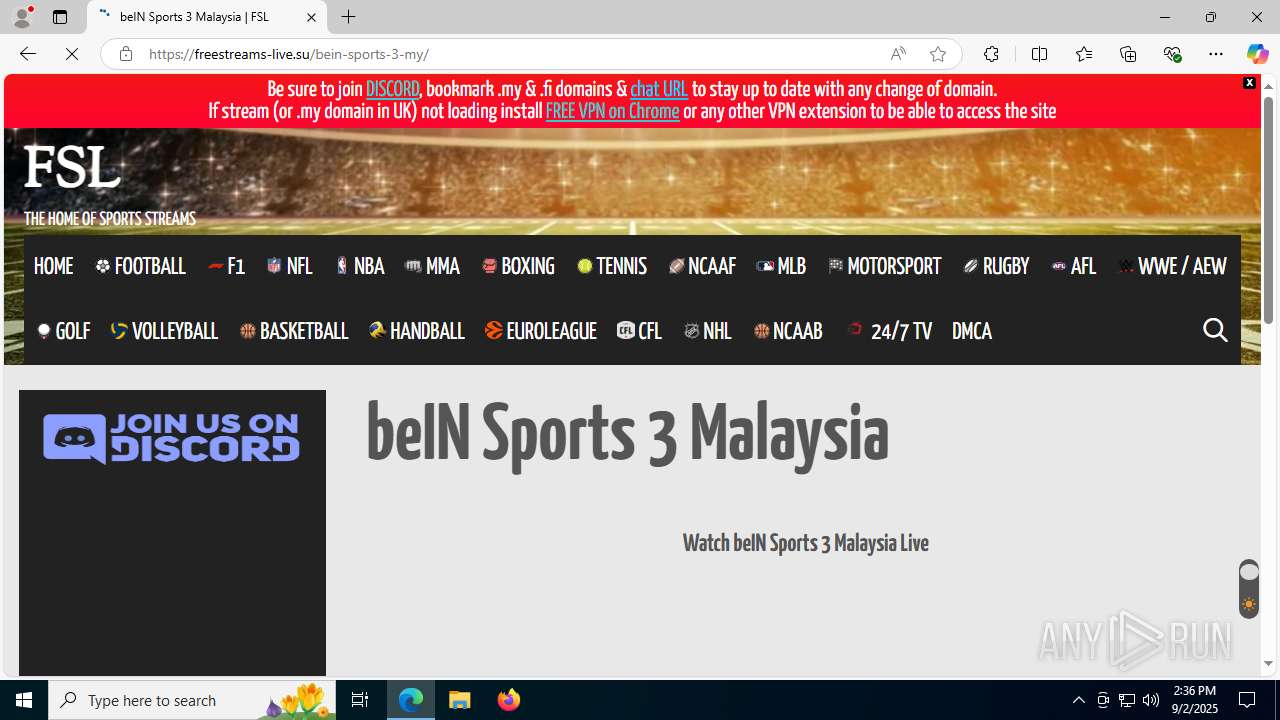
Task: Open VOLLEYBALL category
Action: (164, 331)
